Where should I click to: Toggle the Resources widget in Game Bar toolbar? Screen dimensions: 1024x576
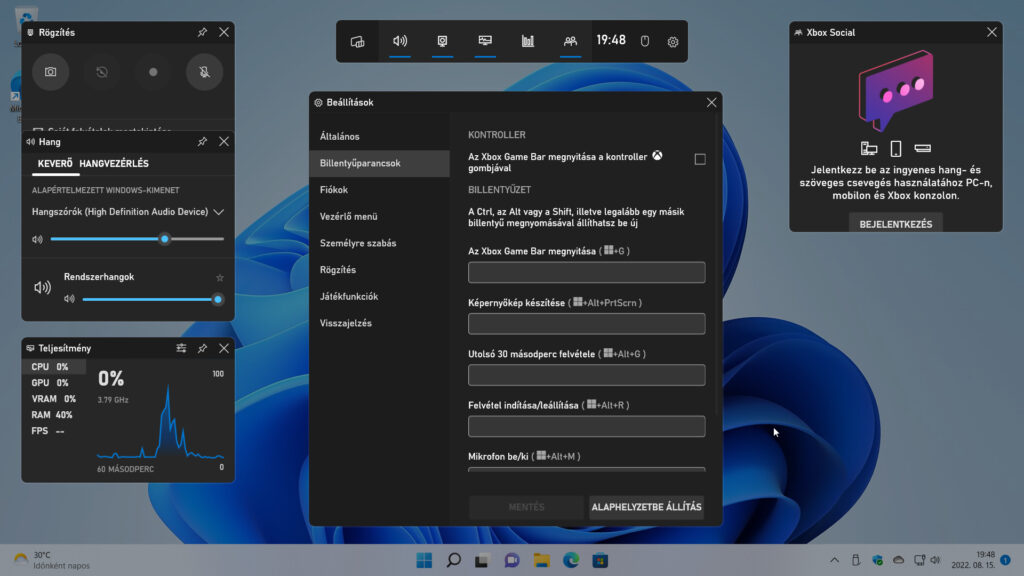tap(528, 41)
